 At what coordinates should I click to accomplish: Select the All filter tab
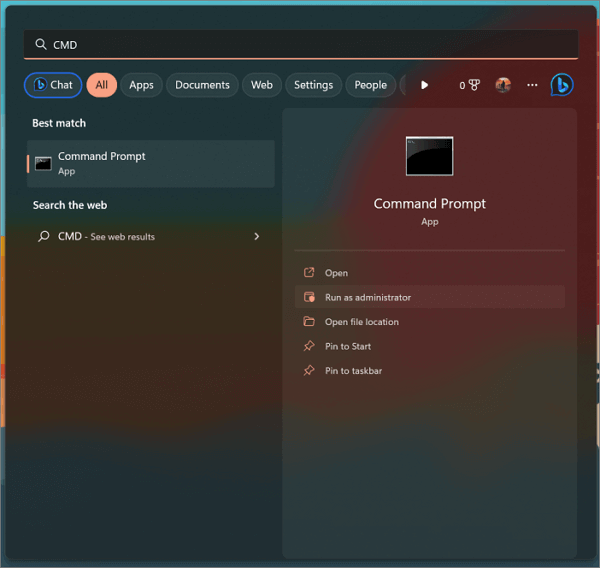pos(101,85)
